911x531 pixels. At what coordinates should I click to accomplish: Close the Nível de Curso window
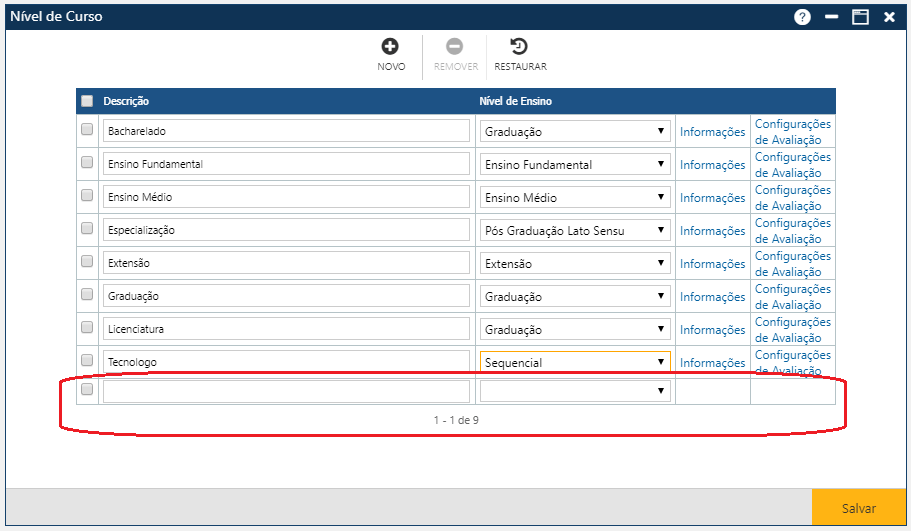coord(889,17)
